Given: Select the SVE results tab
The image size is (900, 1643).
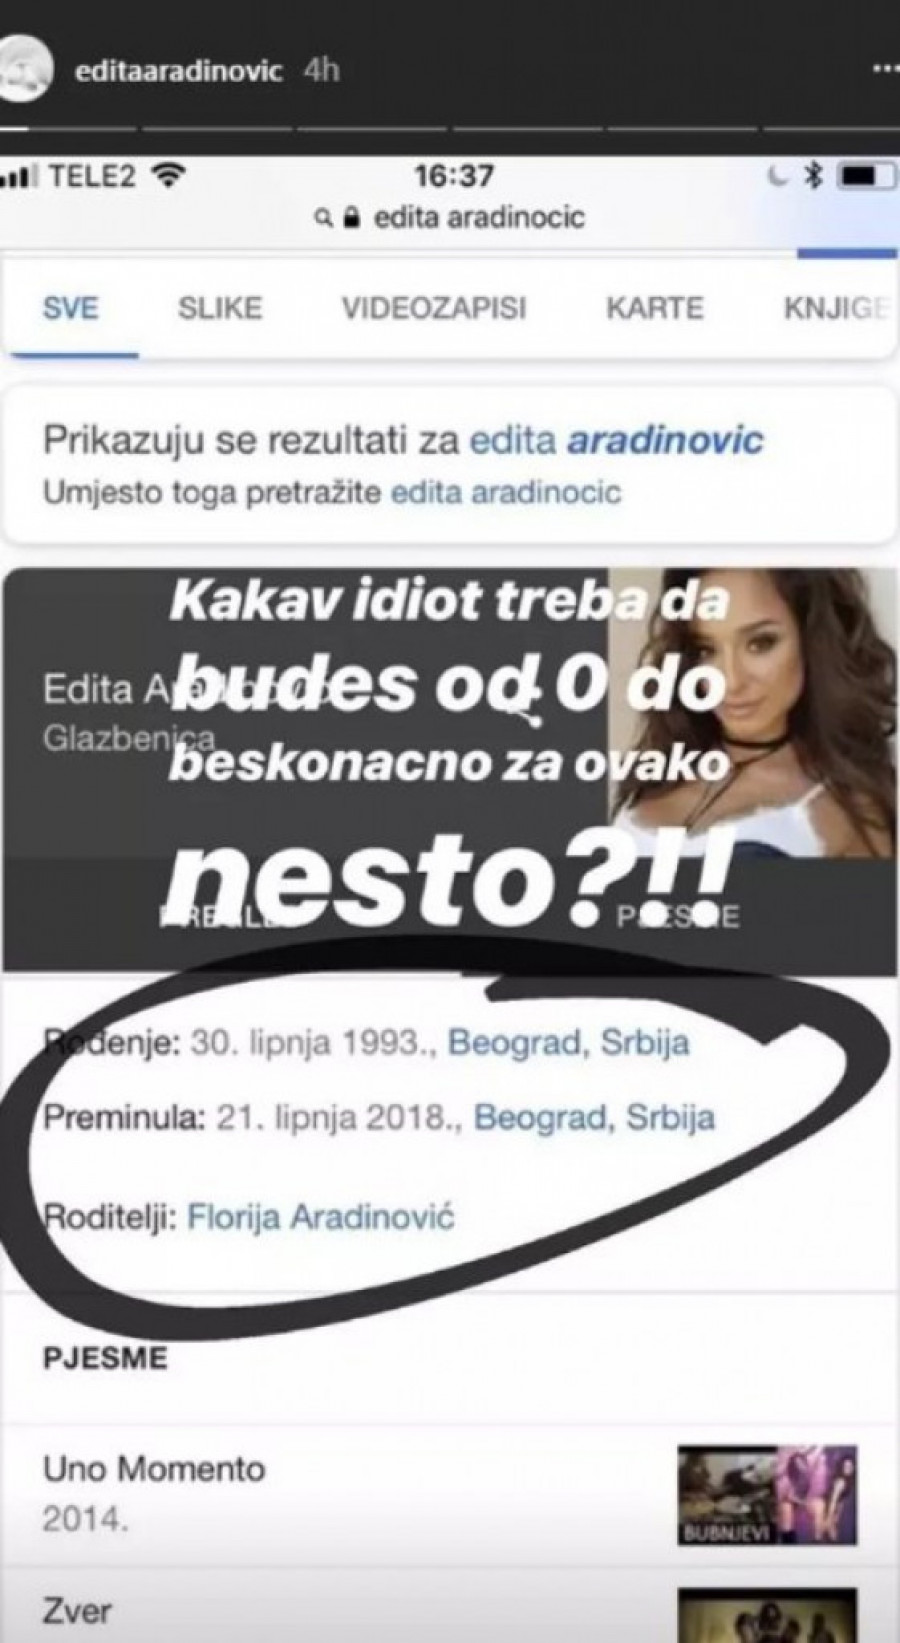Looking at the screenshot, I should point(72,308).
